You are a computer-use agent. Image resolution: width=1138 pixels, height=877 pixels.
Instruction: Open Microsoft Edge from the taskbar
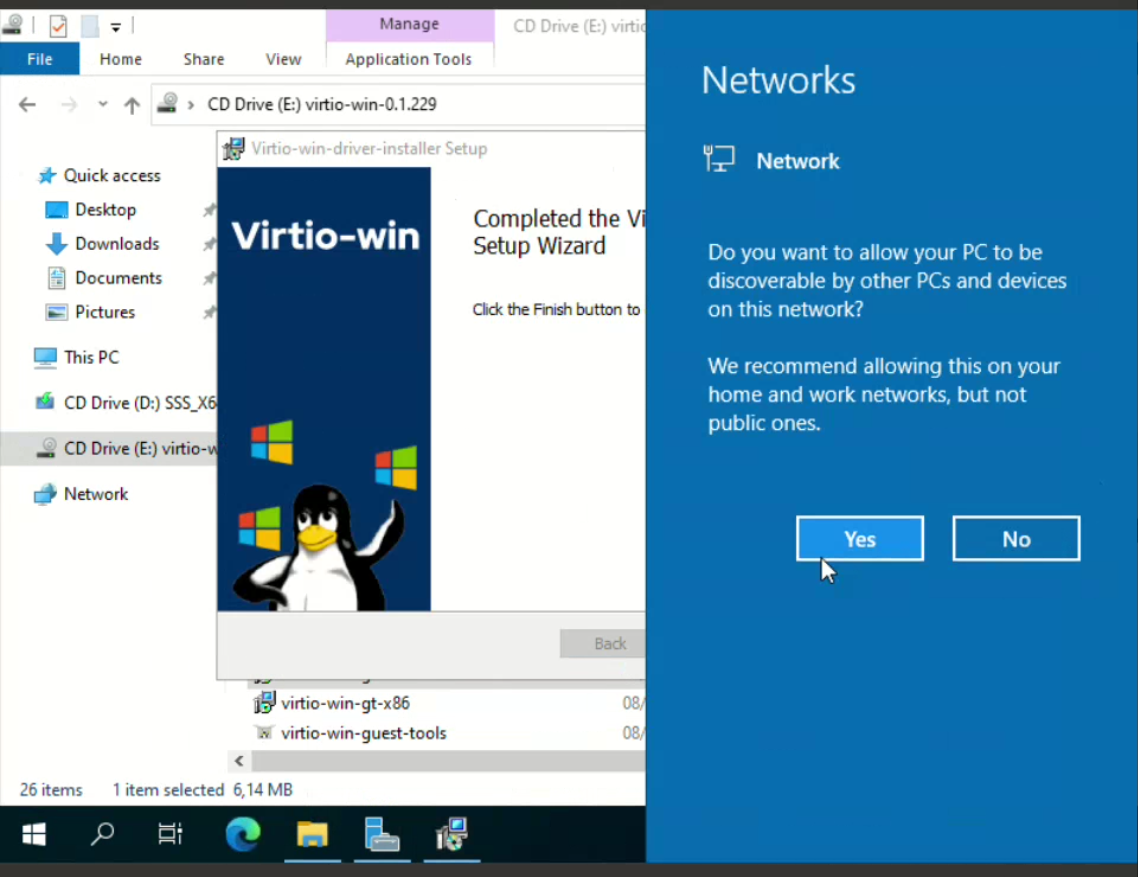coord(242,833)
